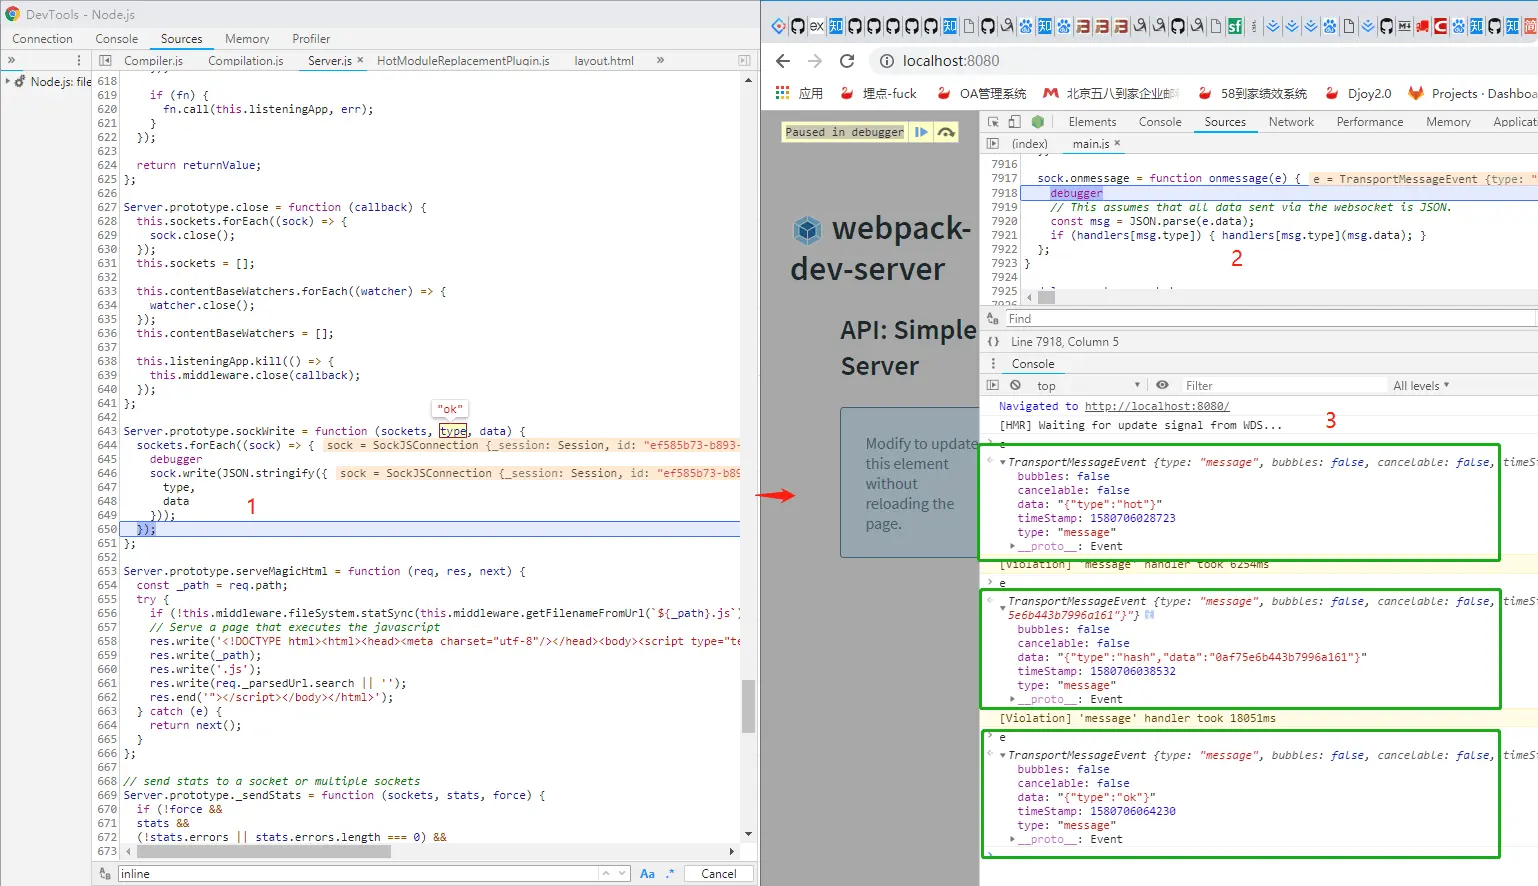1538x886 pixels.
Task: Open dedicated Node.js DevTools green icon
Action: pyautogui.click(x=1038, y=122)
